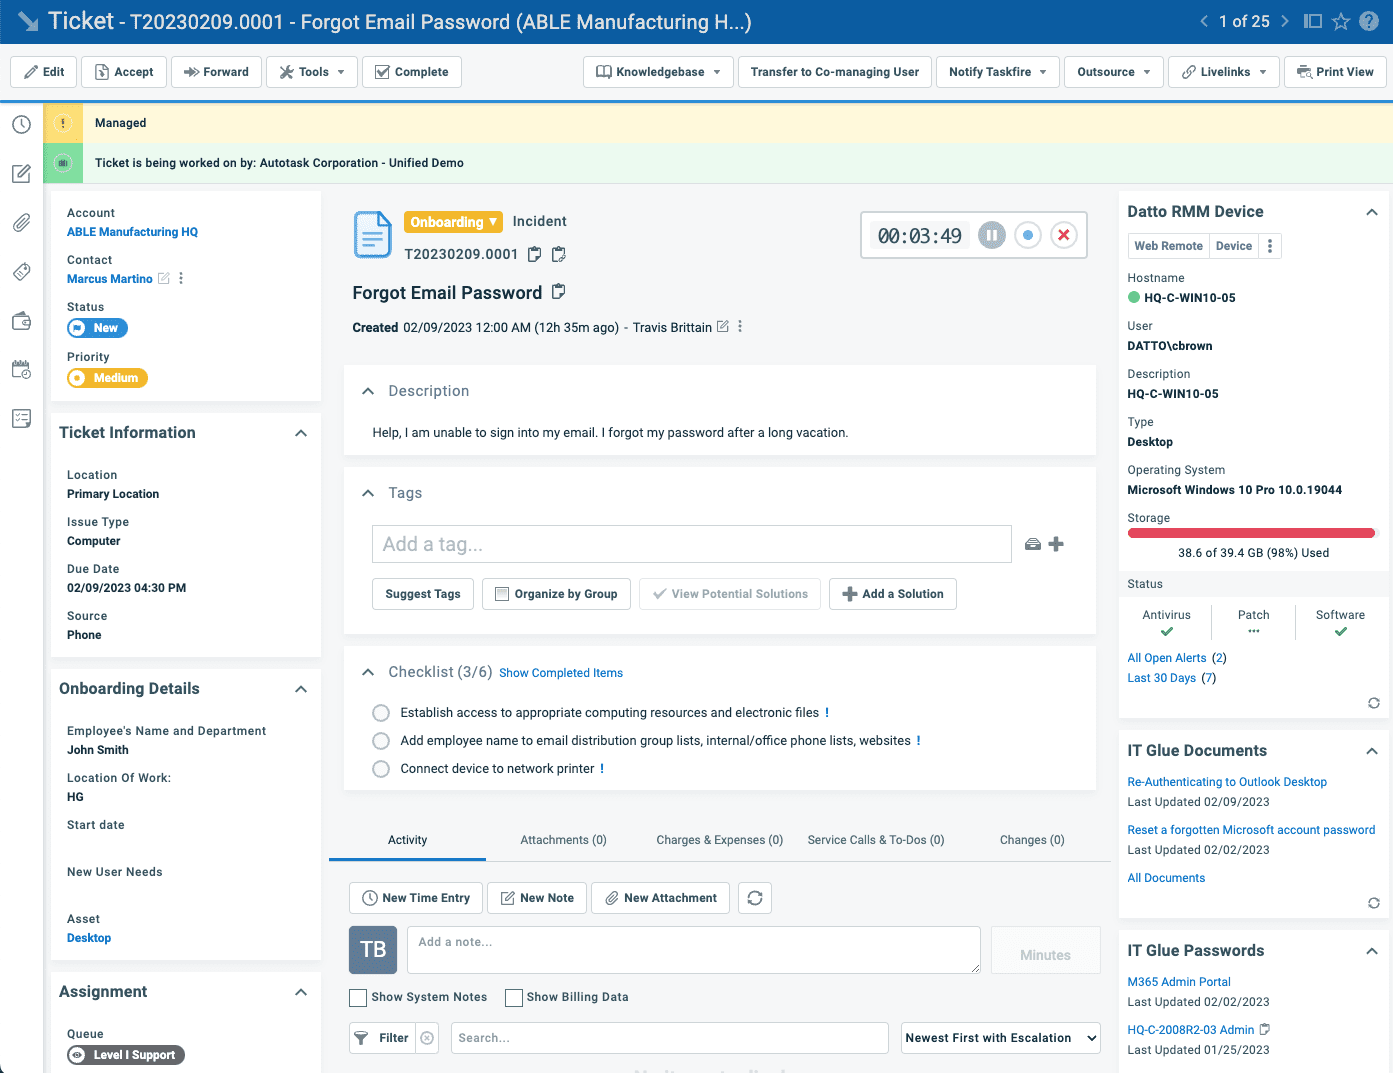Image resolution: width=1393 pixels, height=1073 pixels.
Task: Open the three-dot menu beside Marcus Martino
Action: (179, 278)
